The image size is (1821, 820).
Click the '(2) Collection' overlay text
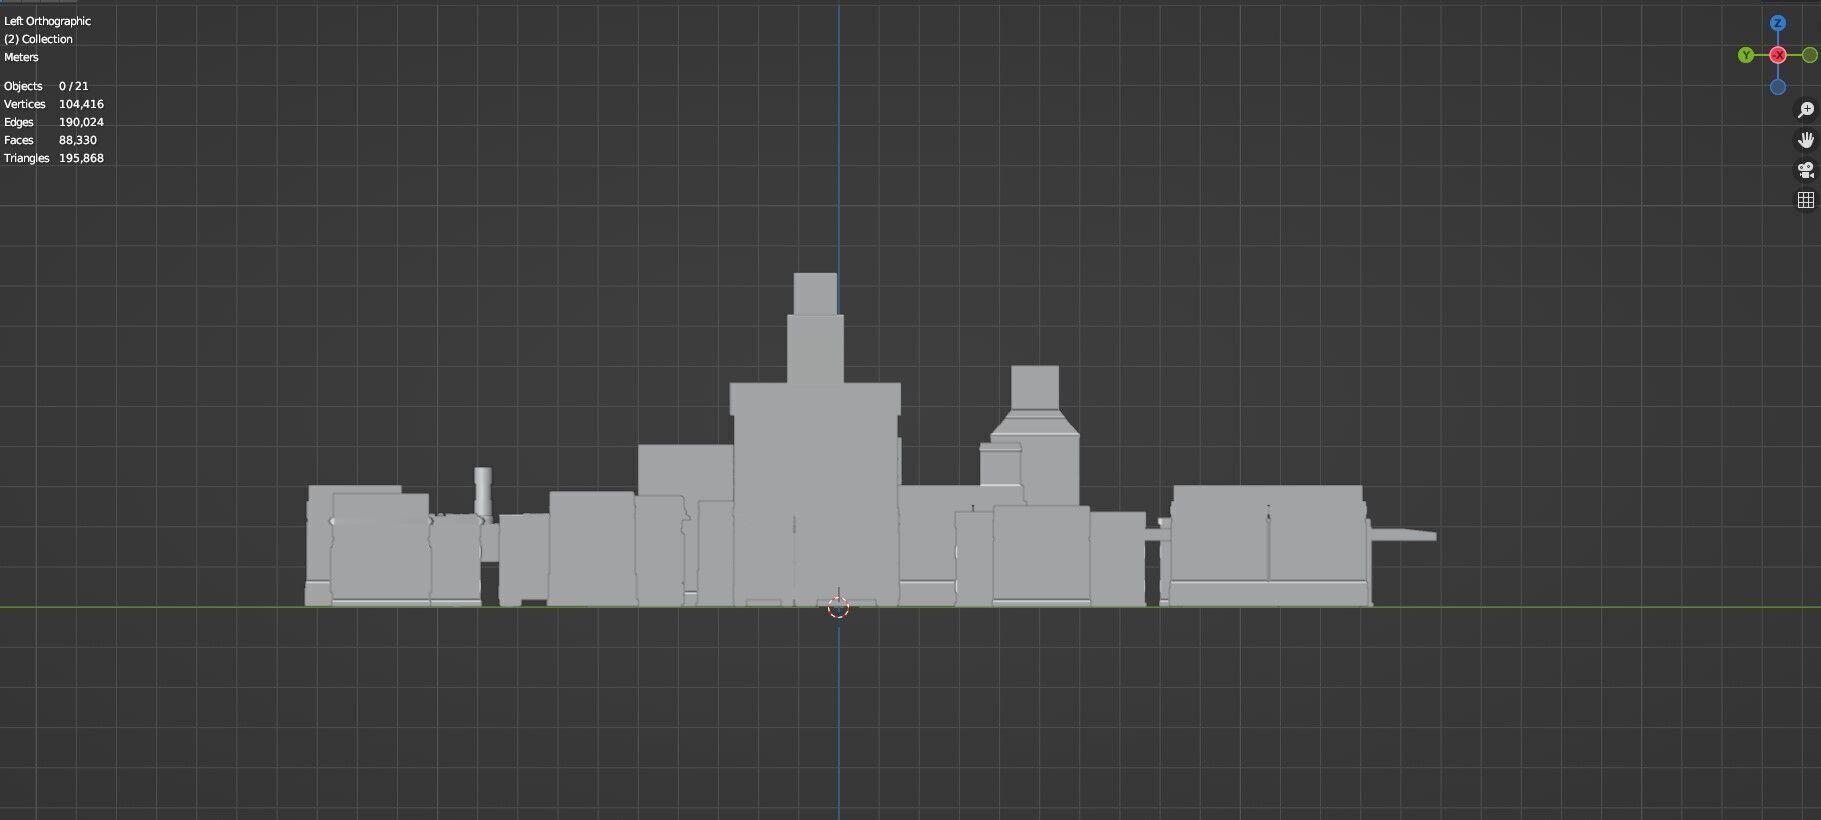pos(38,39)
